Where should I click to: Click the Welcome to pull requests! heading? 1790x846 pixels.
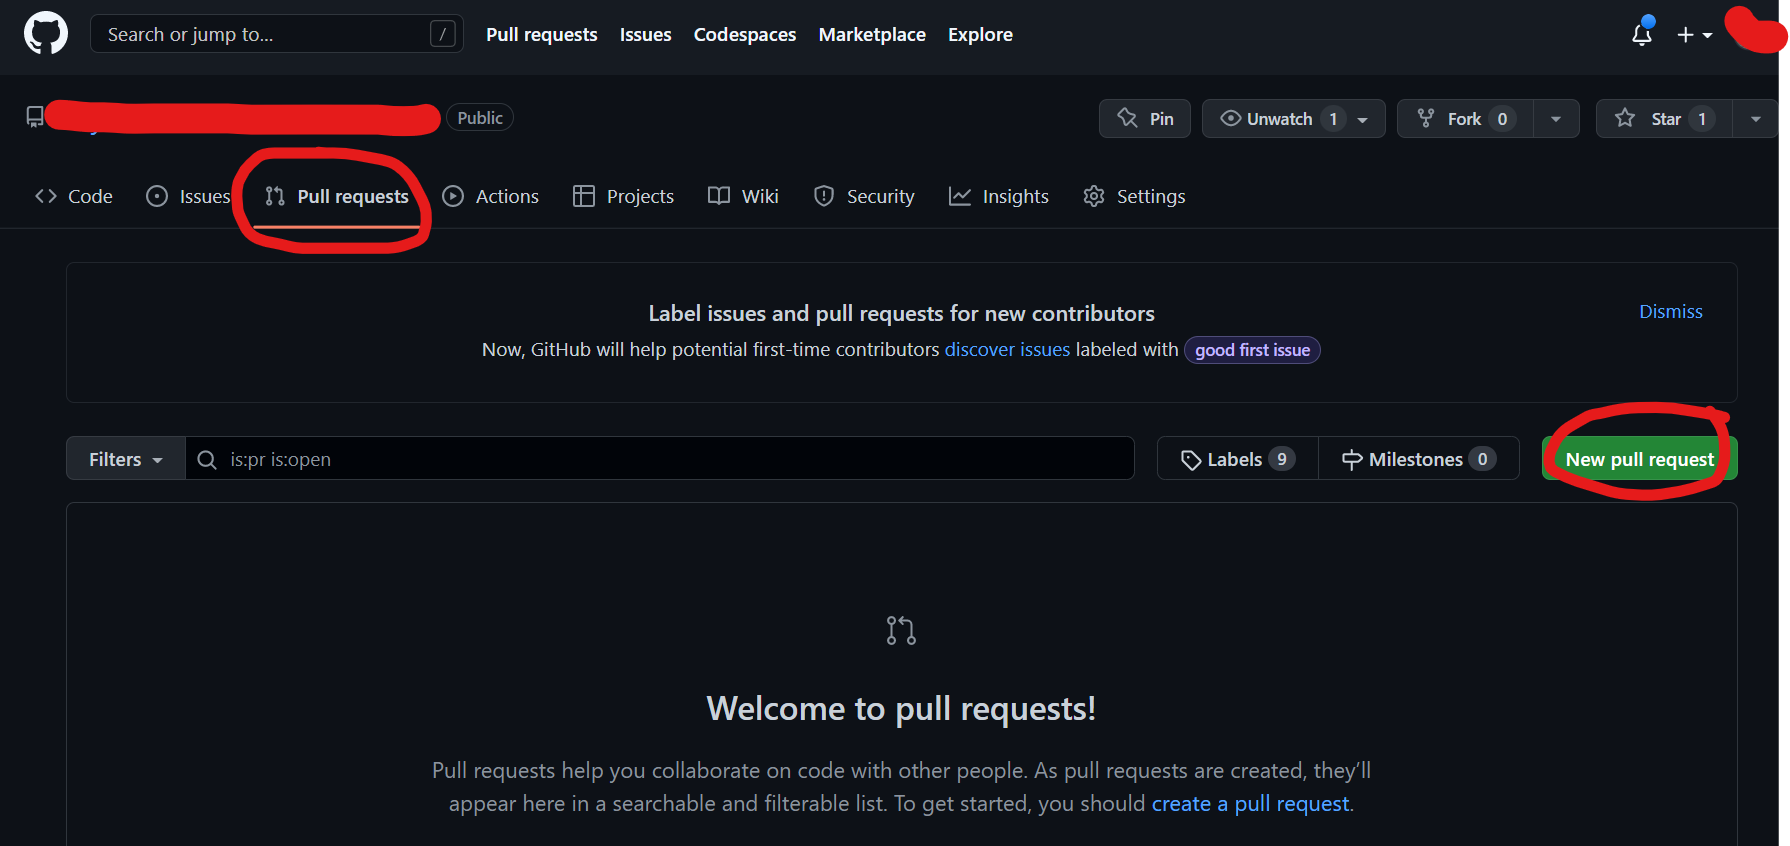click(901, 708)
